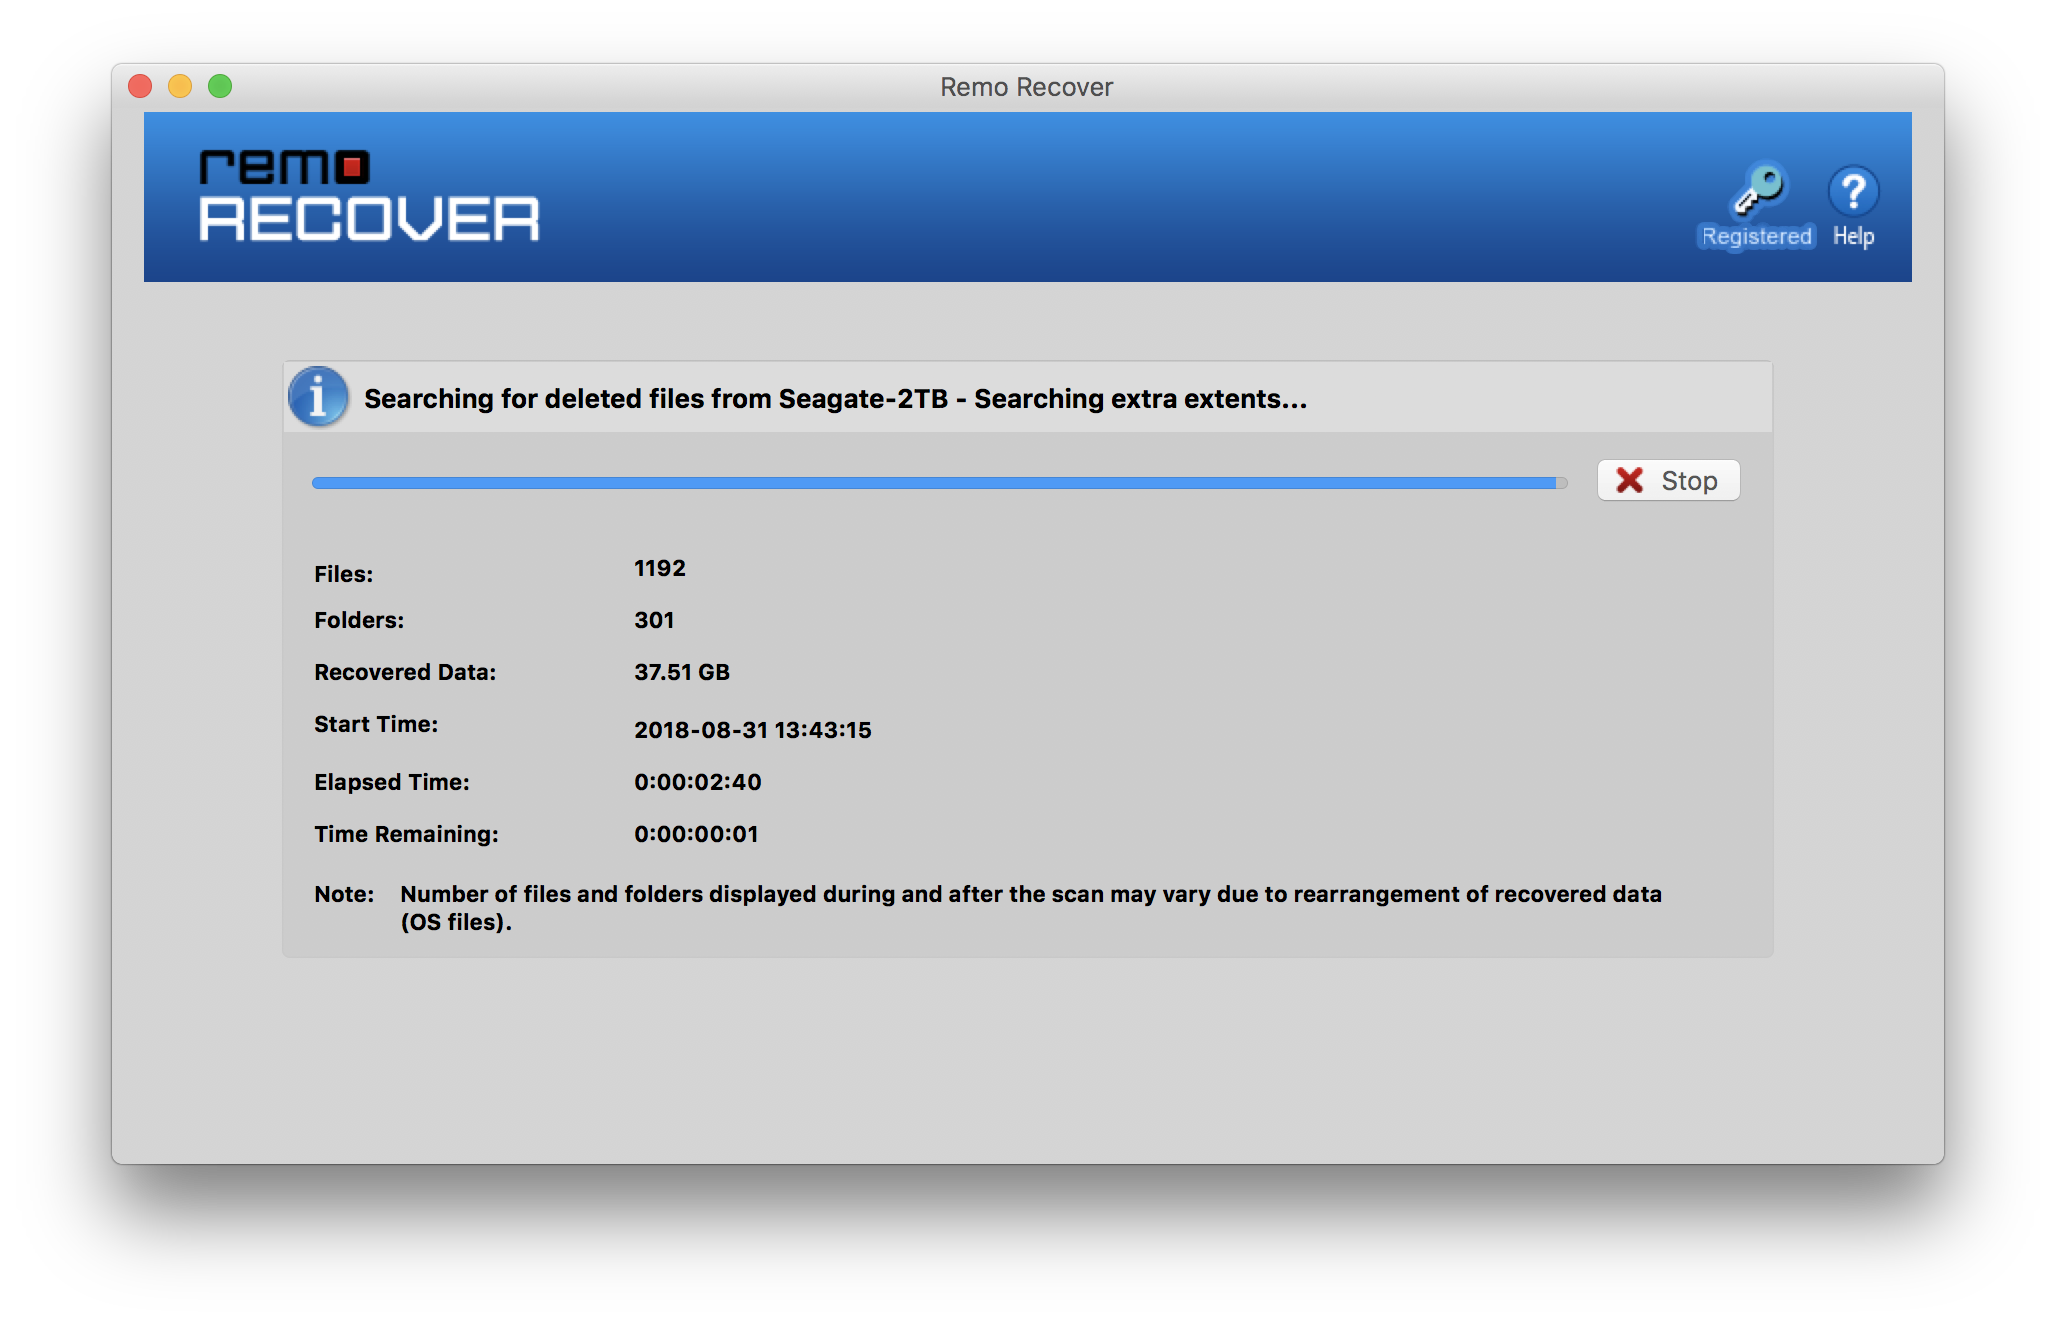Click the 'Files:' label

pos(344,575)
